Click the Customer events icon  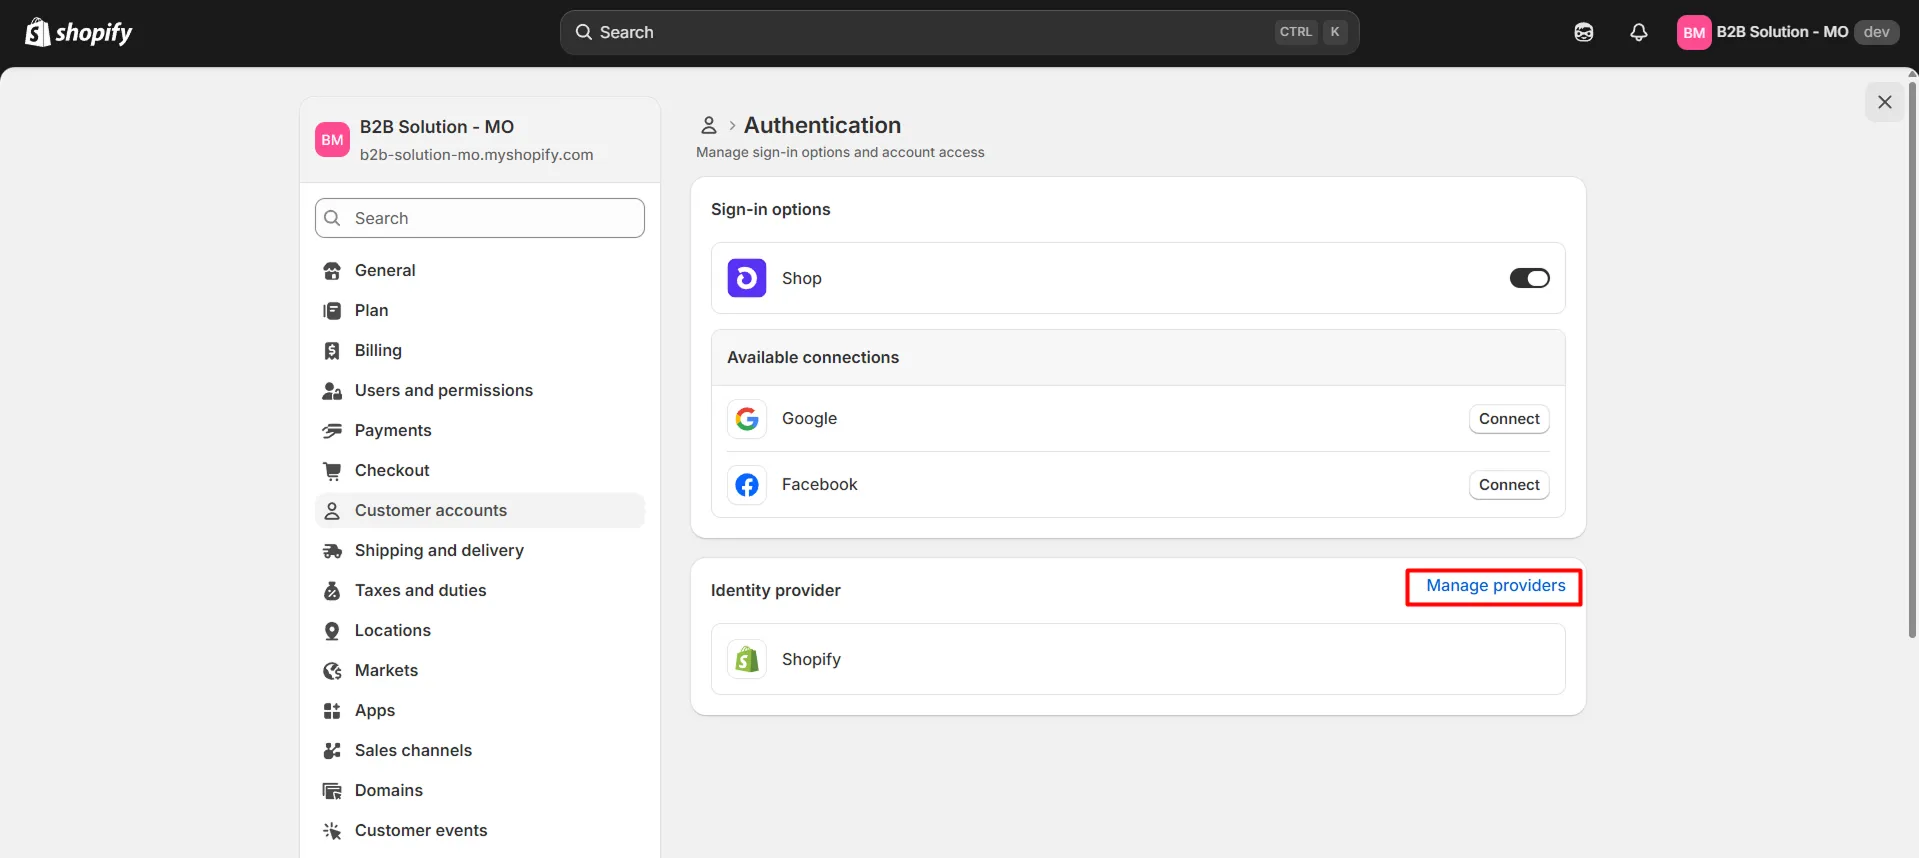click(332, 831)
